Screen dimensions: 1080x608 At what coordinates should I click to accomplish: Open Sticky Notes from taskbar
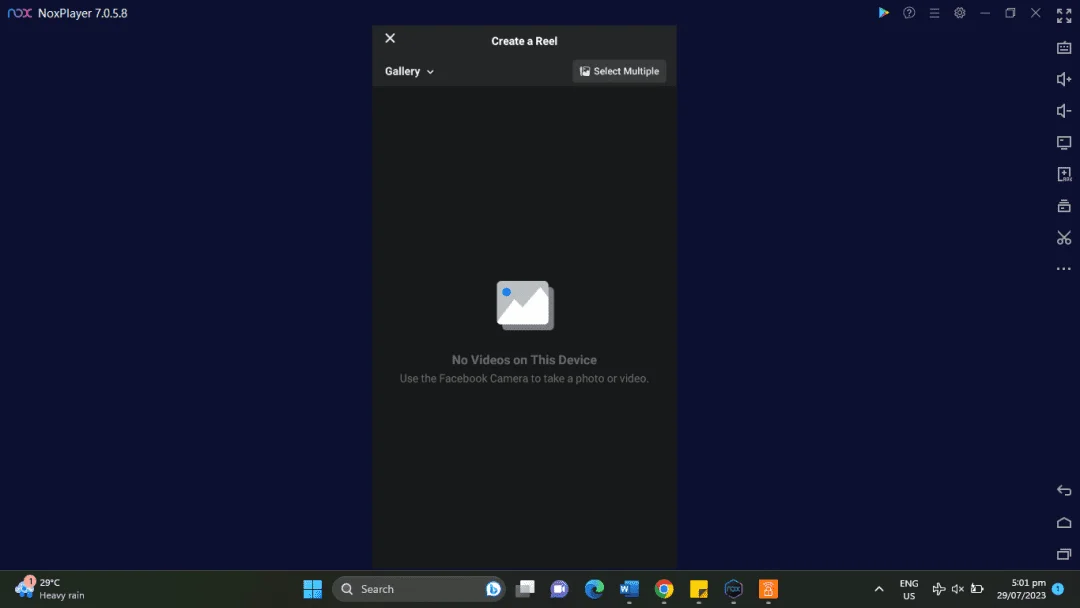coord(698,589)
